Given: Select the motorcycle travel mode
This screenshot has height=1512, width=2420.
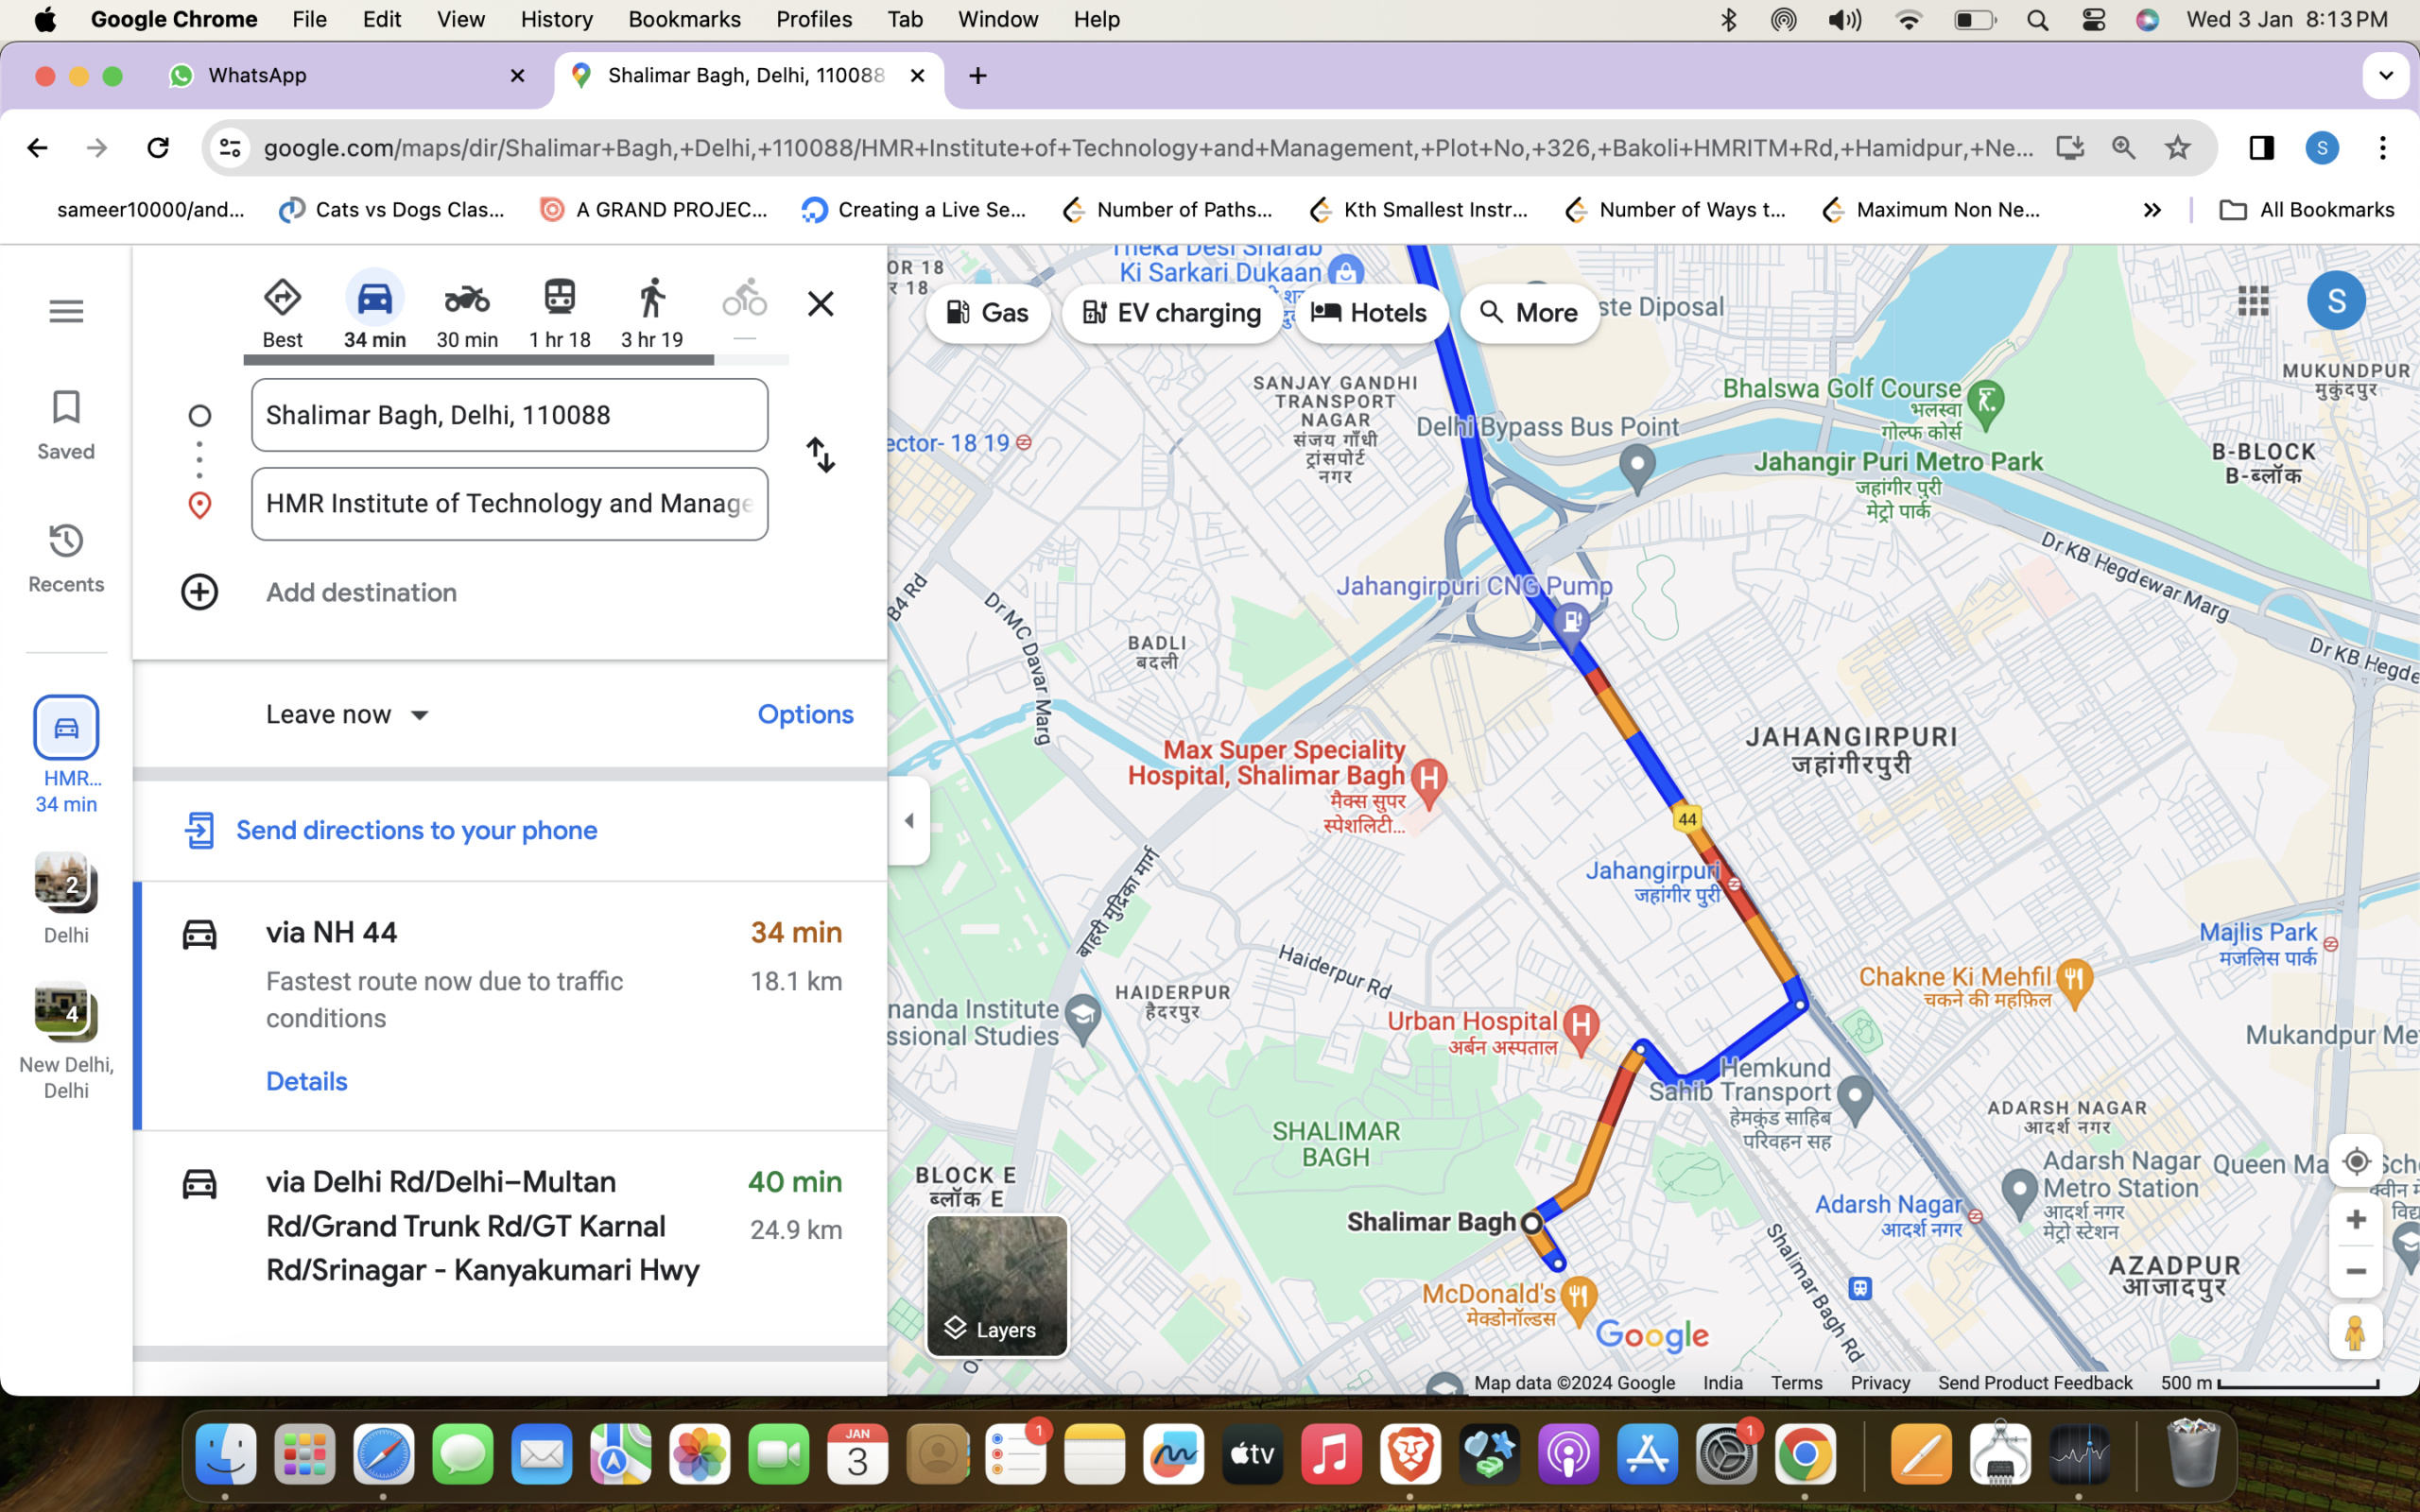Looking at the screenshot, I should 466,311.
